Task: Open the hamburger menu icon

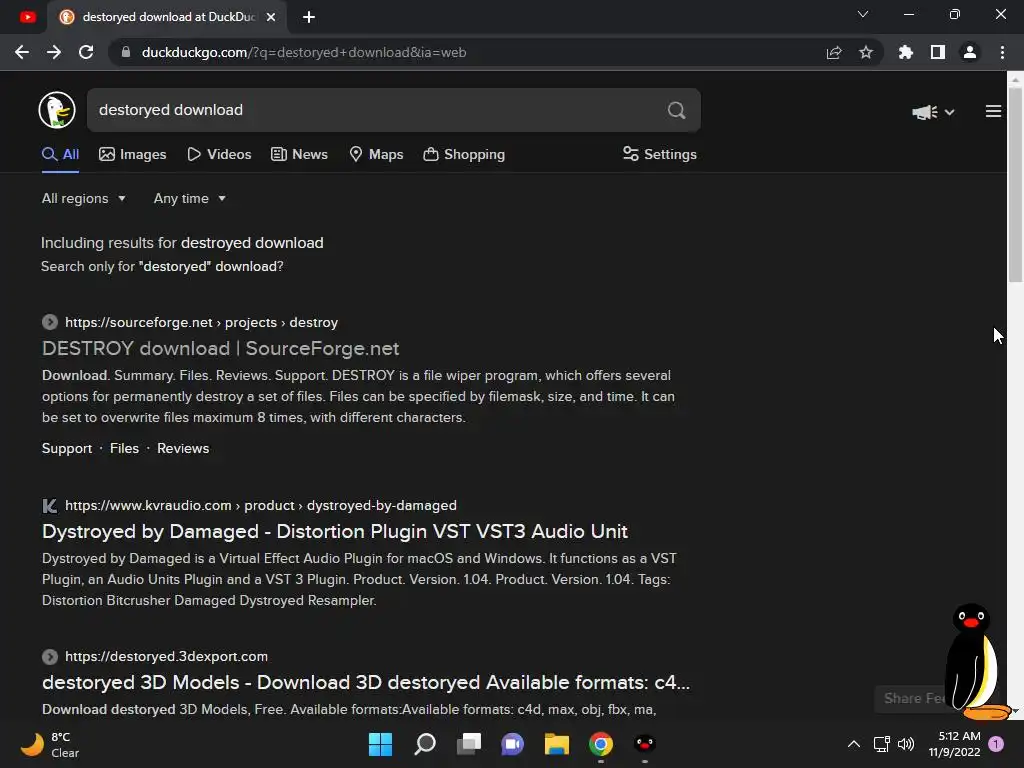Action: tap(993, 112)
